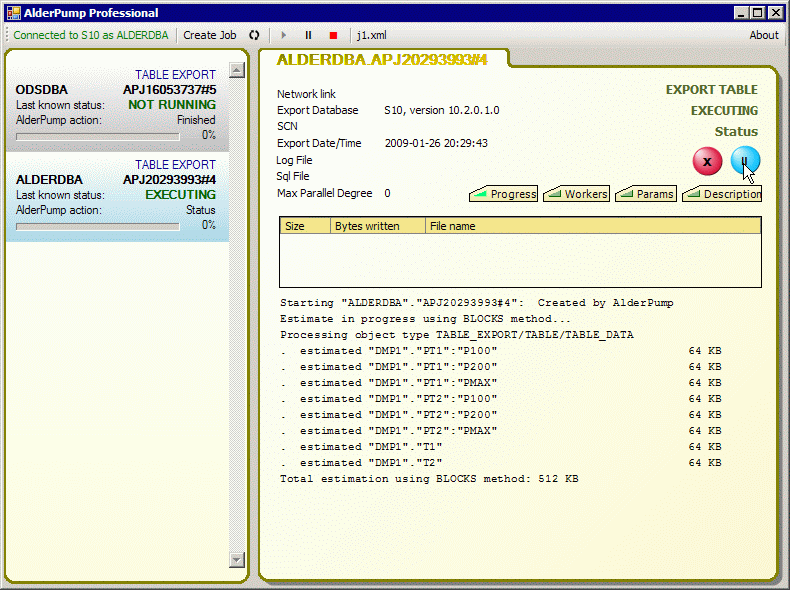Sort by the Bytes written column header
The image size is (790, 590).
click(378, 226)
